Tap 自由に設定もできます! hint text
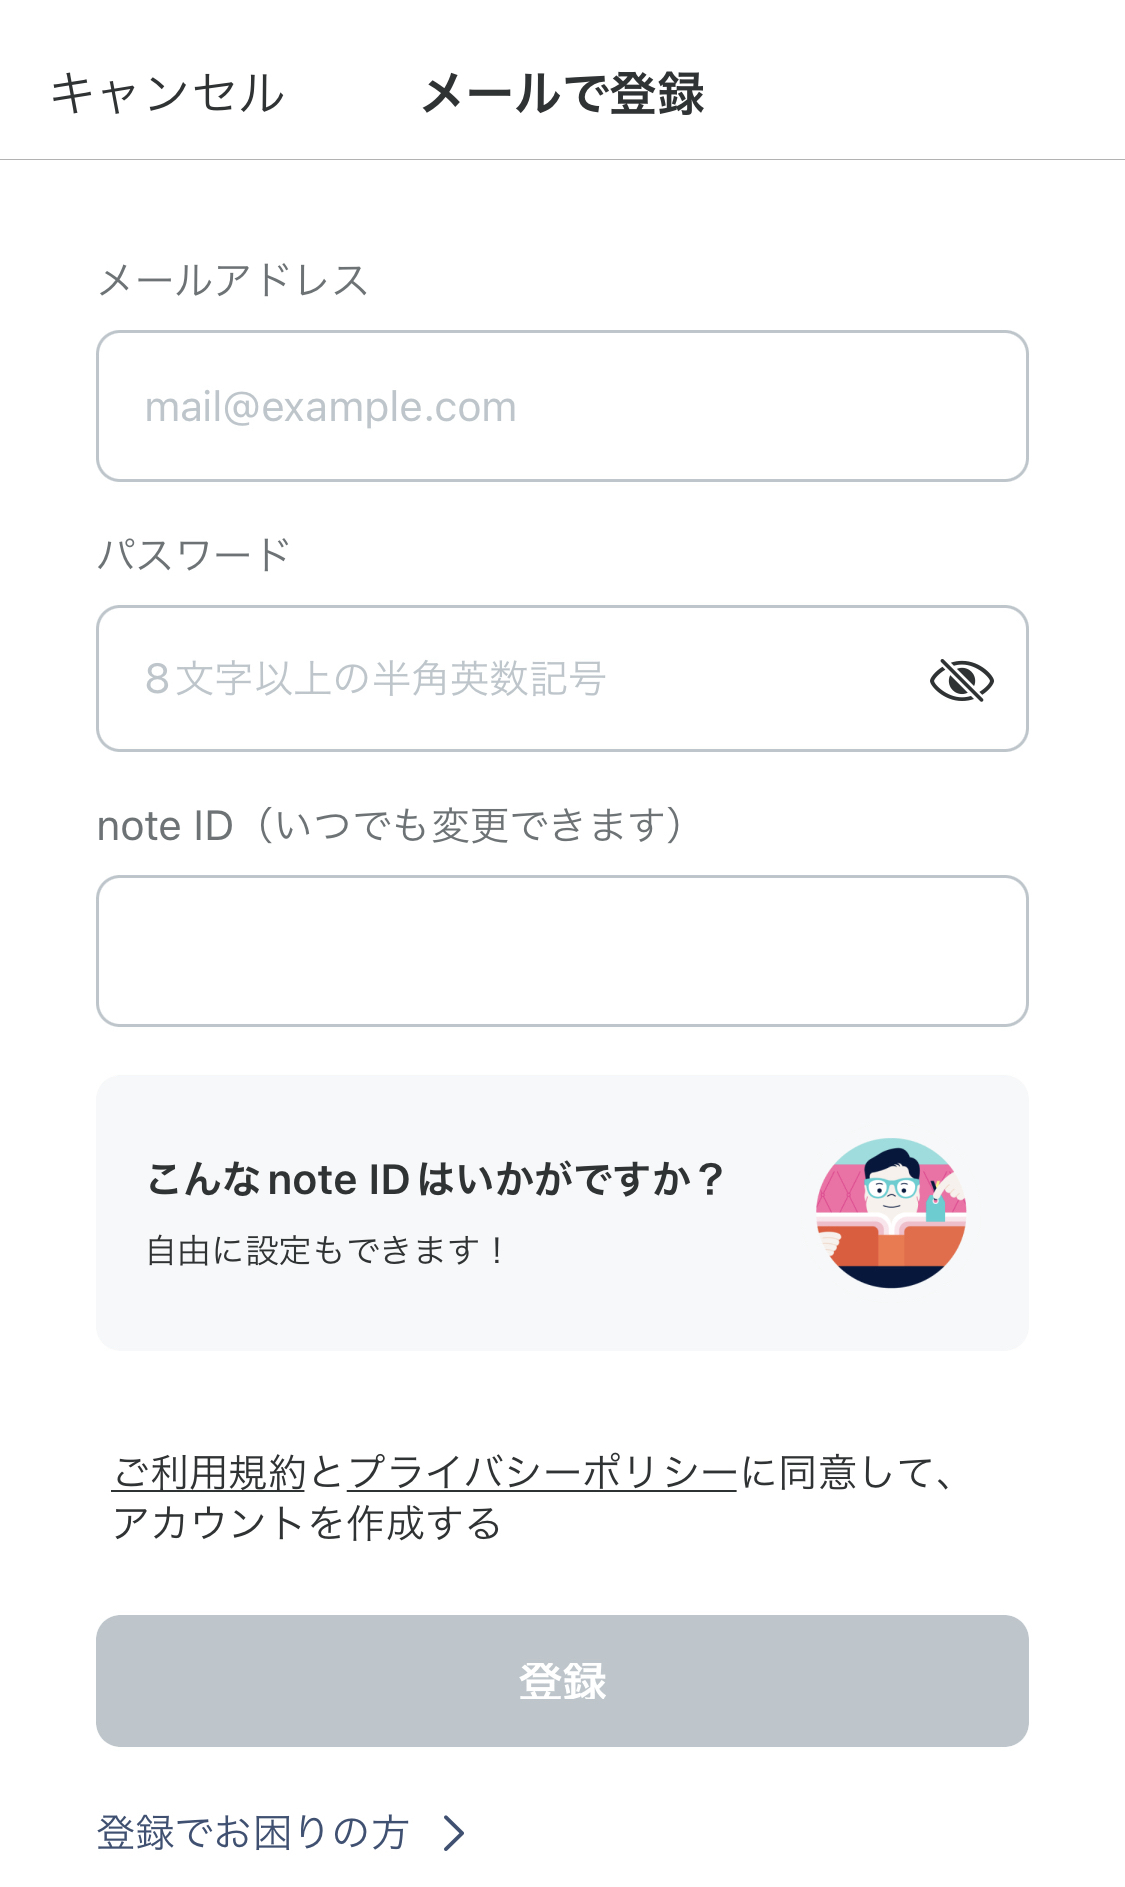 click(x=326, y=1250)
